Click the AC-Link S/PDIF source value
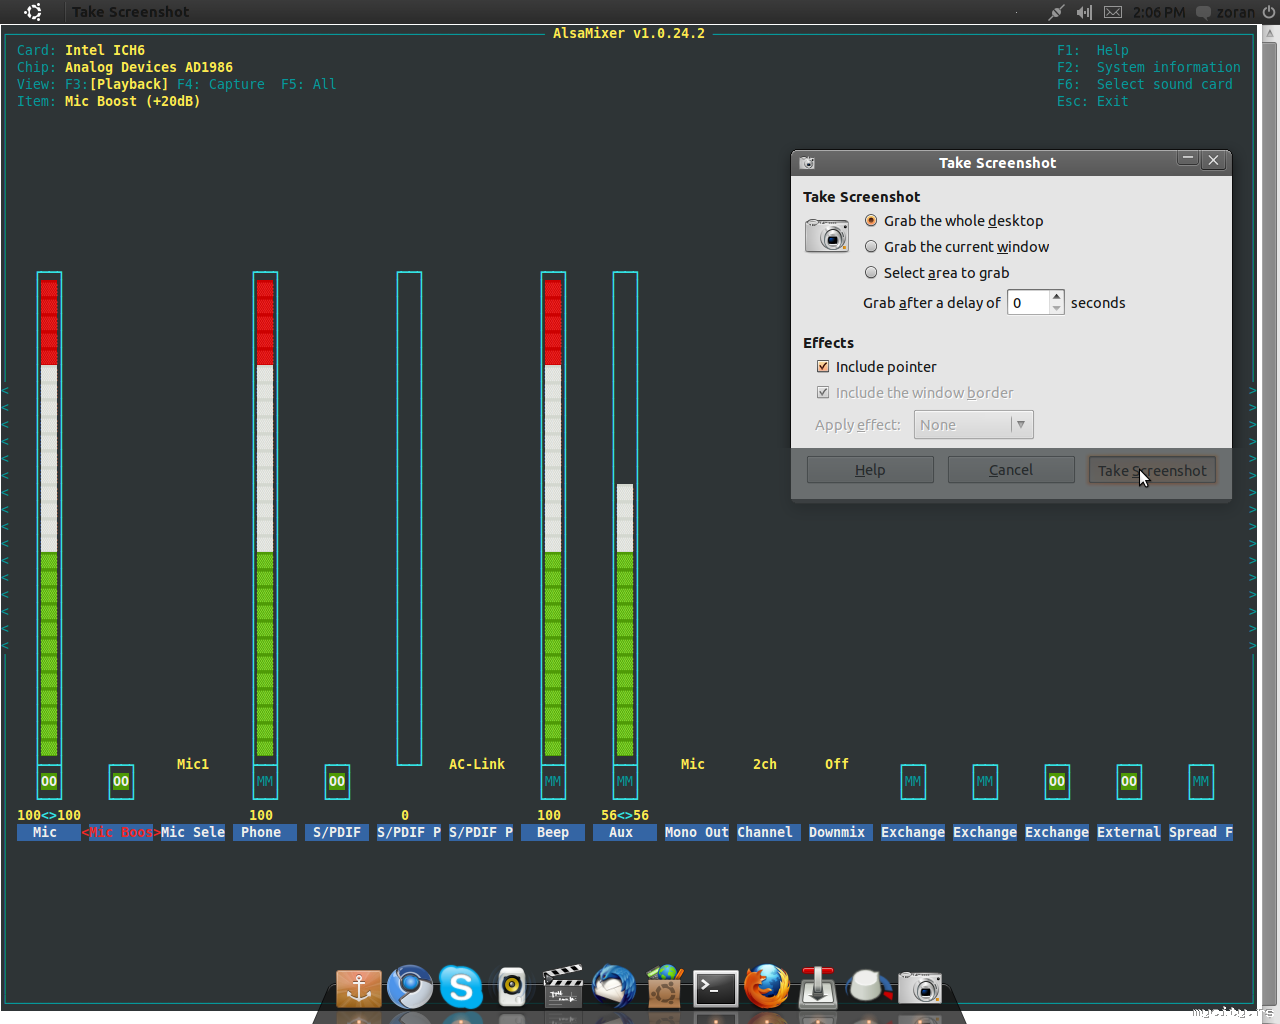The image size is (1280, 1024). click(477, 764)
